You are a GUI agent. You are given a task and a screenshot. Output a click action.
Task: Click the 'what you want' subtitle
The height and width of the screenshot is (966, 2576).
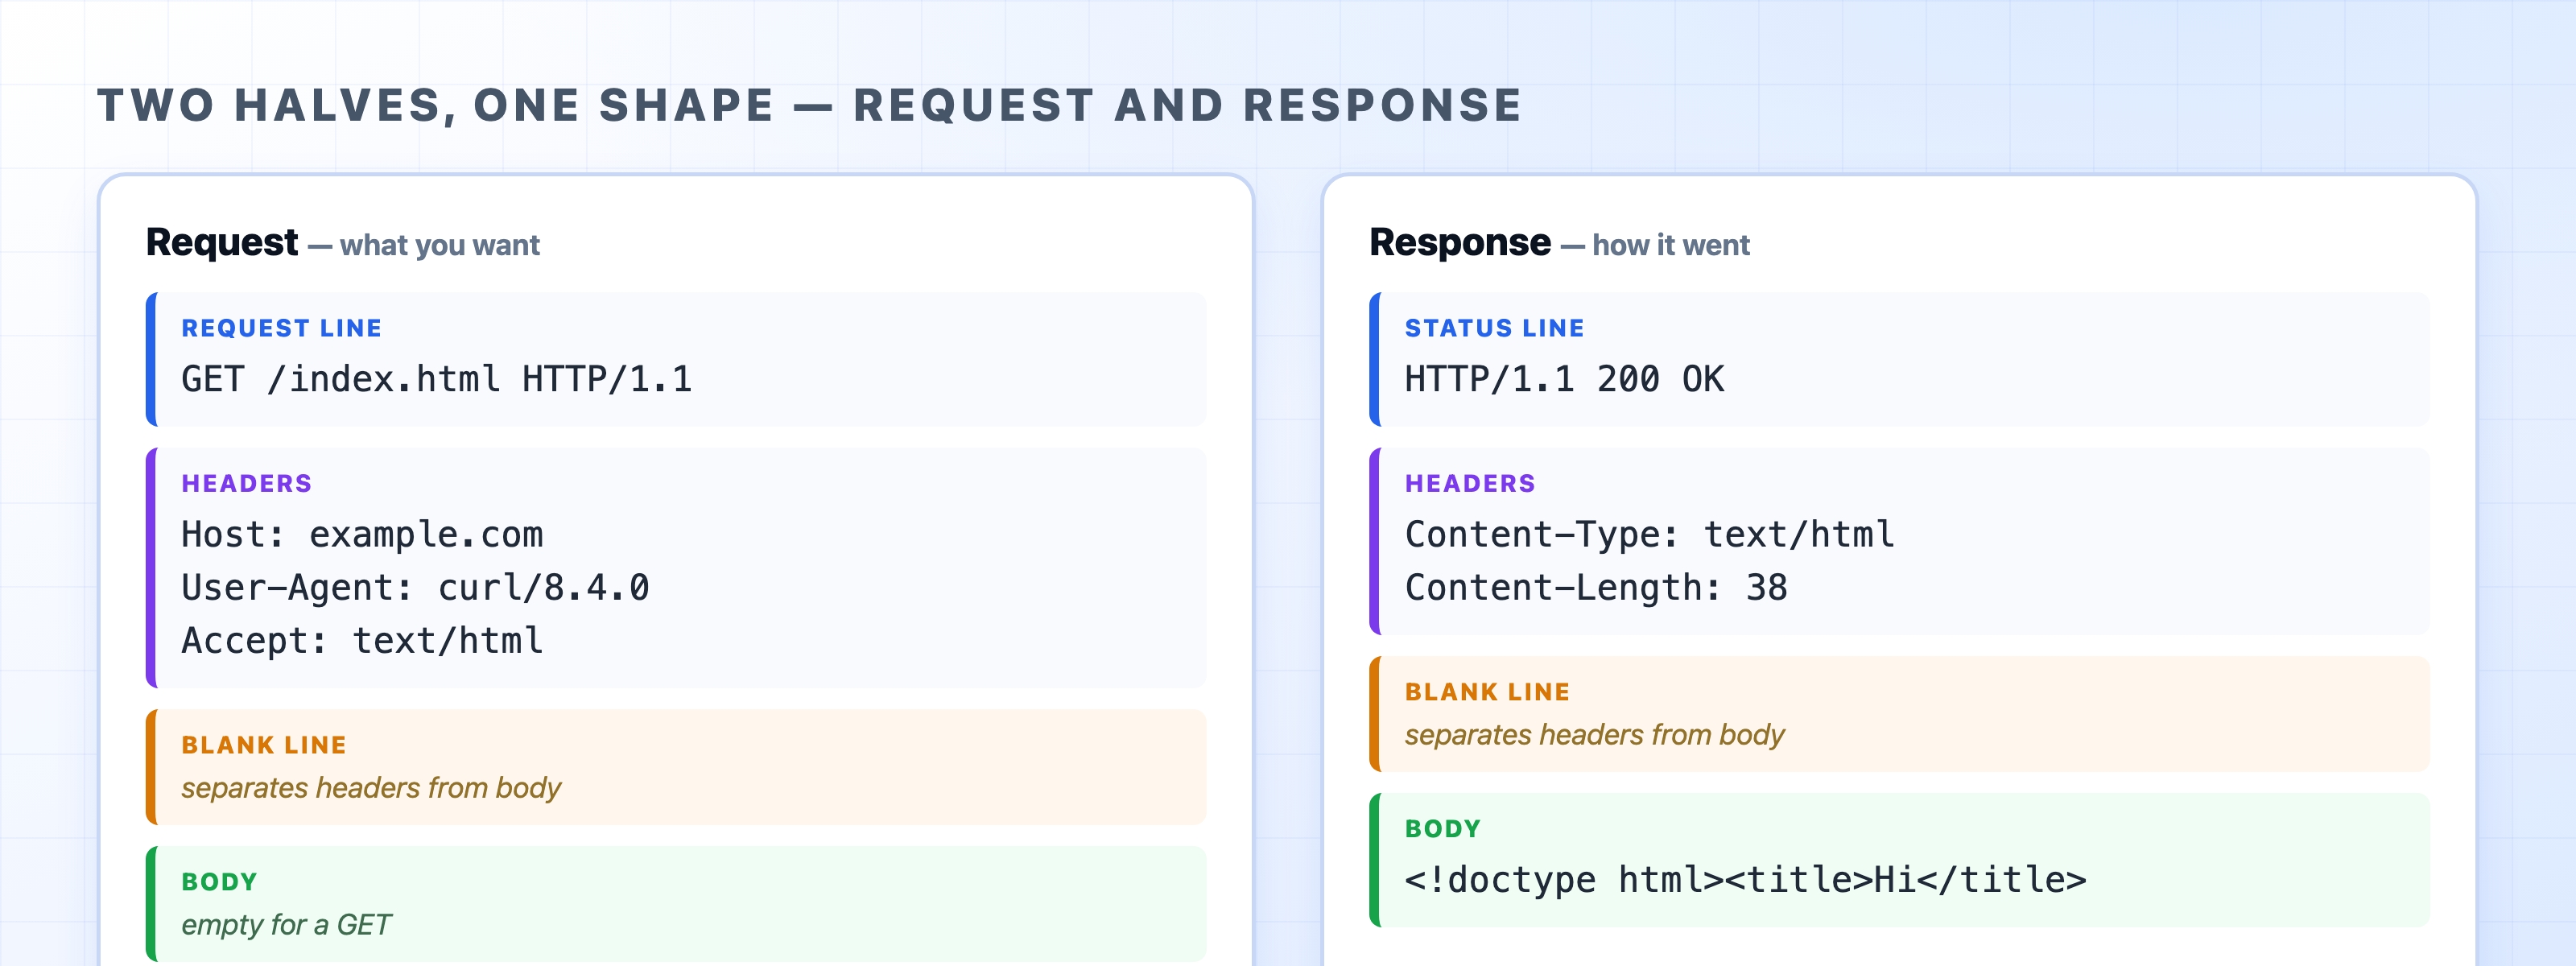[x=439, y=245]
